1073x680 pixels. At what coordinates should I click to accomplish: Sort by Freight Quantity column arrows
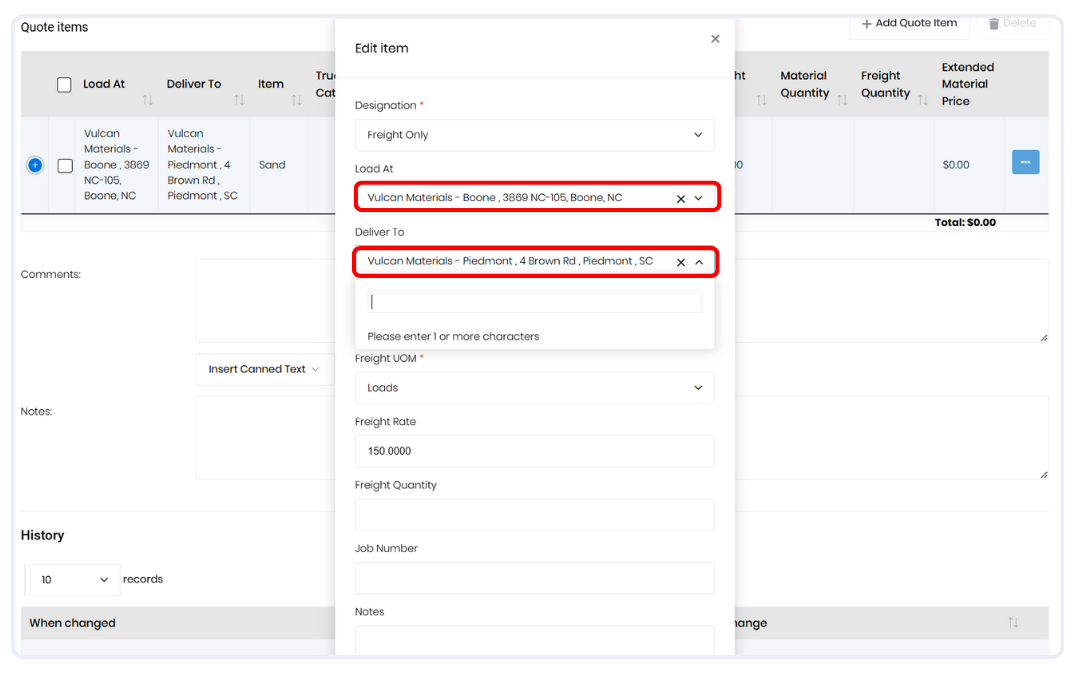(923, 99)
